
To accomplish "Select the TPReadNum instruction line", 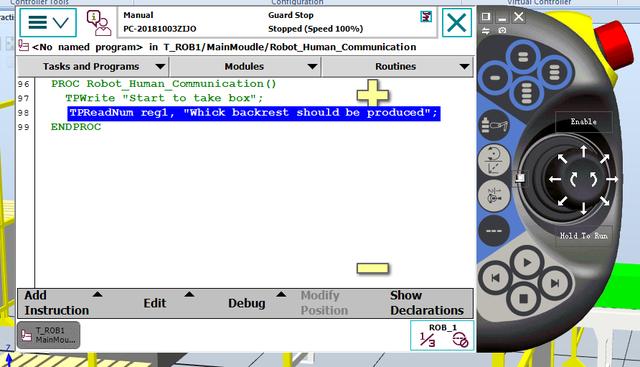I will [x=254, y=113].
